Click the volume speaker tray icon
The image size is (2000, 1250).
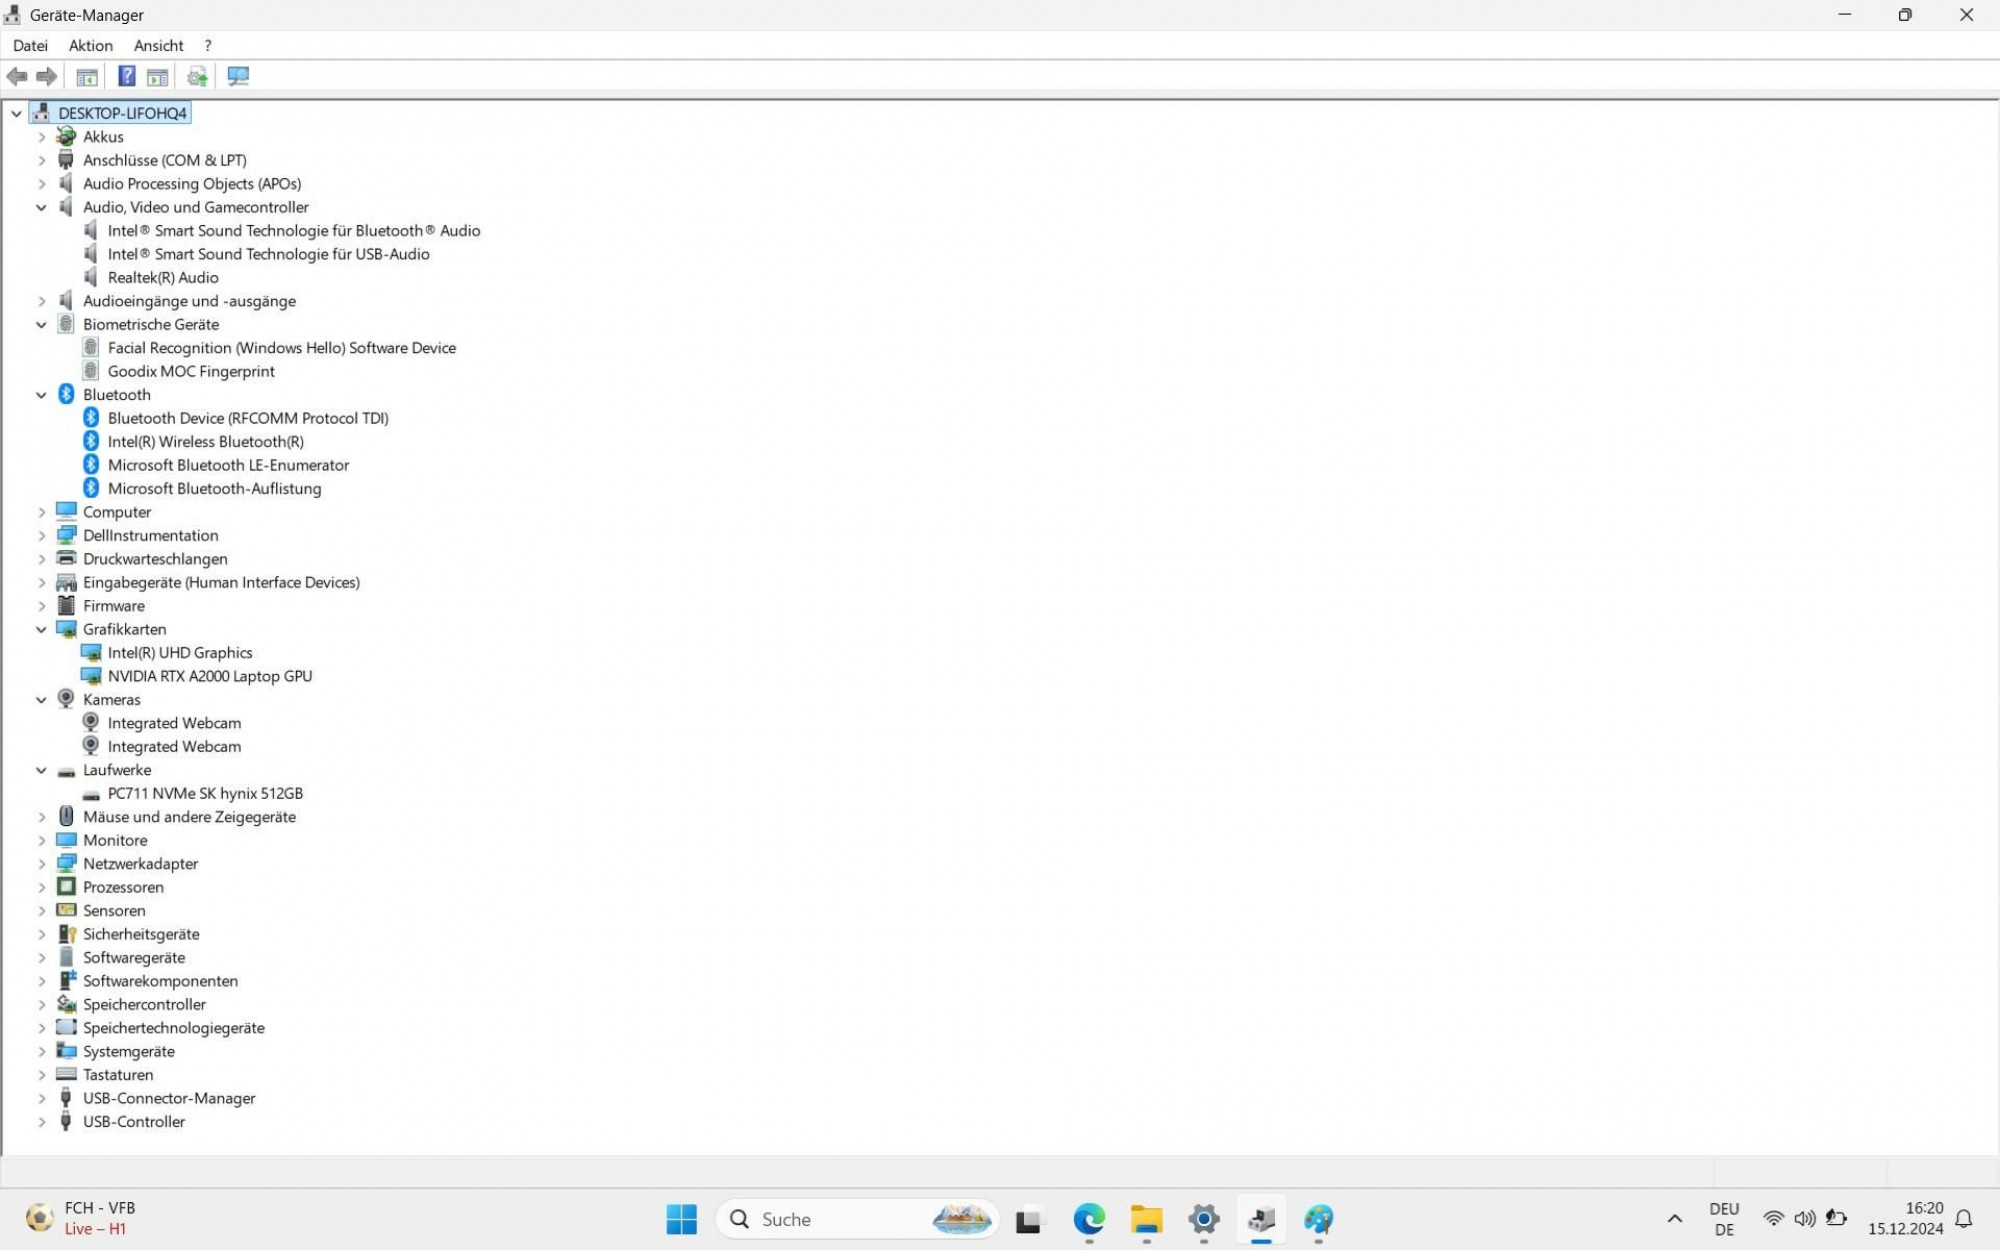point(1804,1219)
